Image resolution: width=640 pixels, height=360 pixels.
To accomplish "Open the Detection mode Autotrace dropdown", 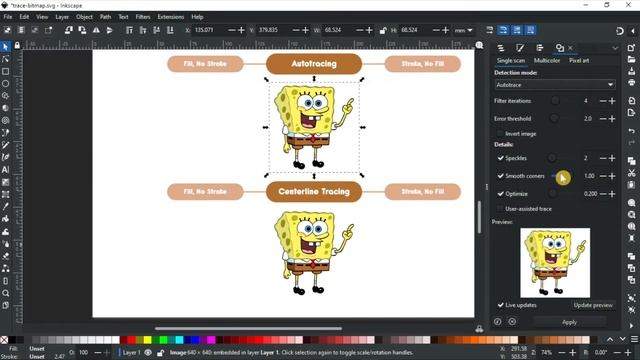I will tap(555, 85).
